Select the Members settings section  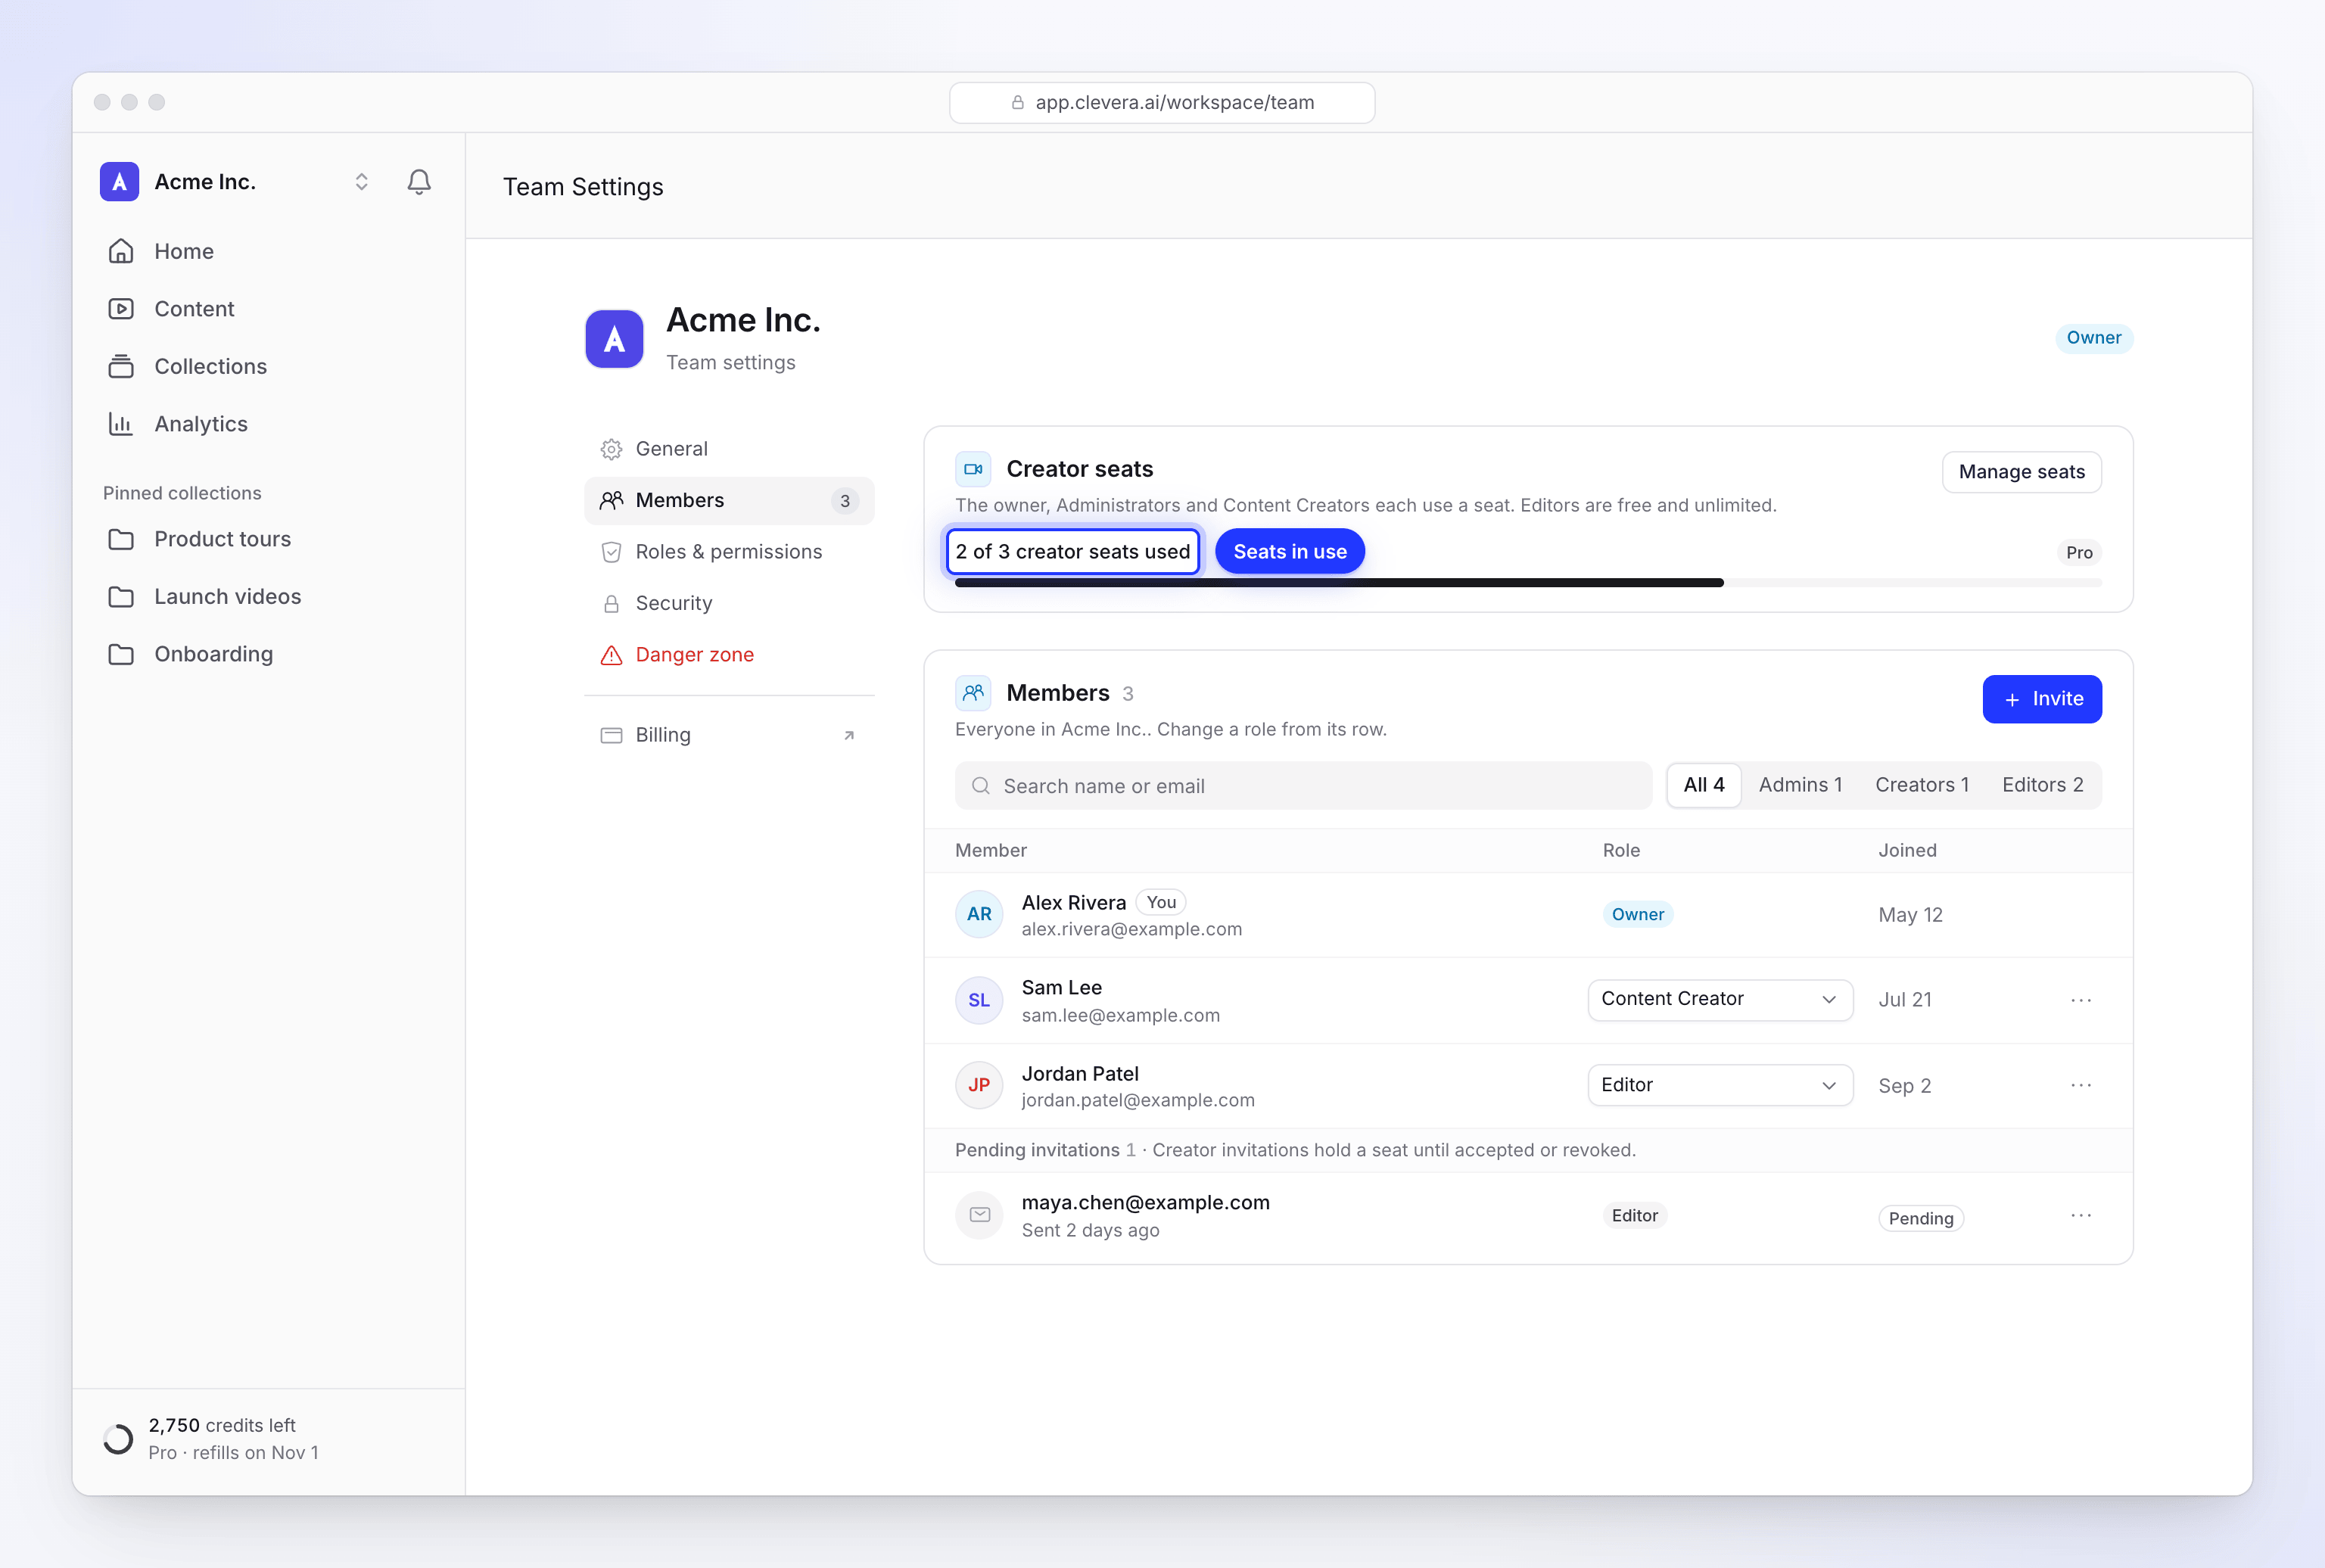(x=729, y=500)
